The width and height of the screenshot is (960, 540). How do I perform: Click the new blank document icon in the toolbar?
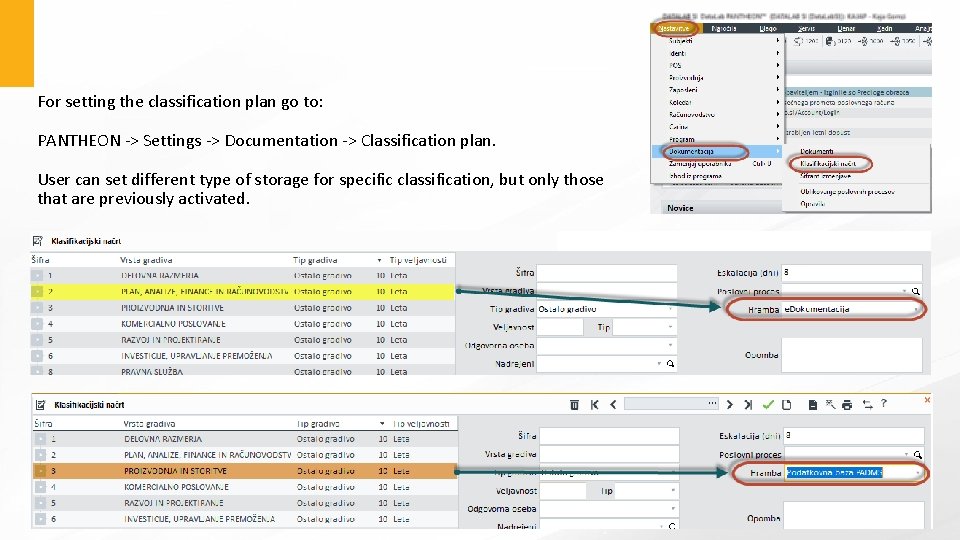tap(787, 405)
